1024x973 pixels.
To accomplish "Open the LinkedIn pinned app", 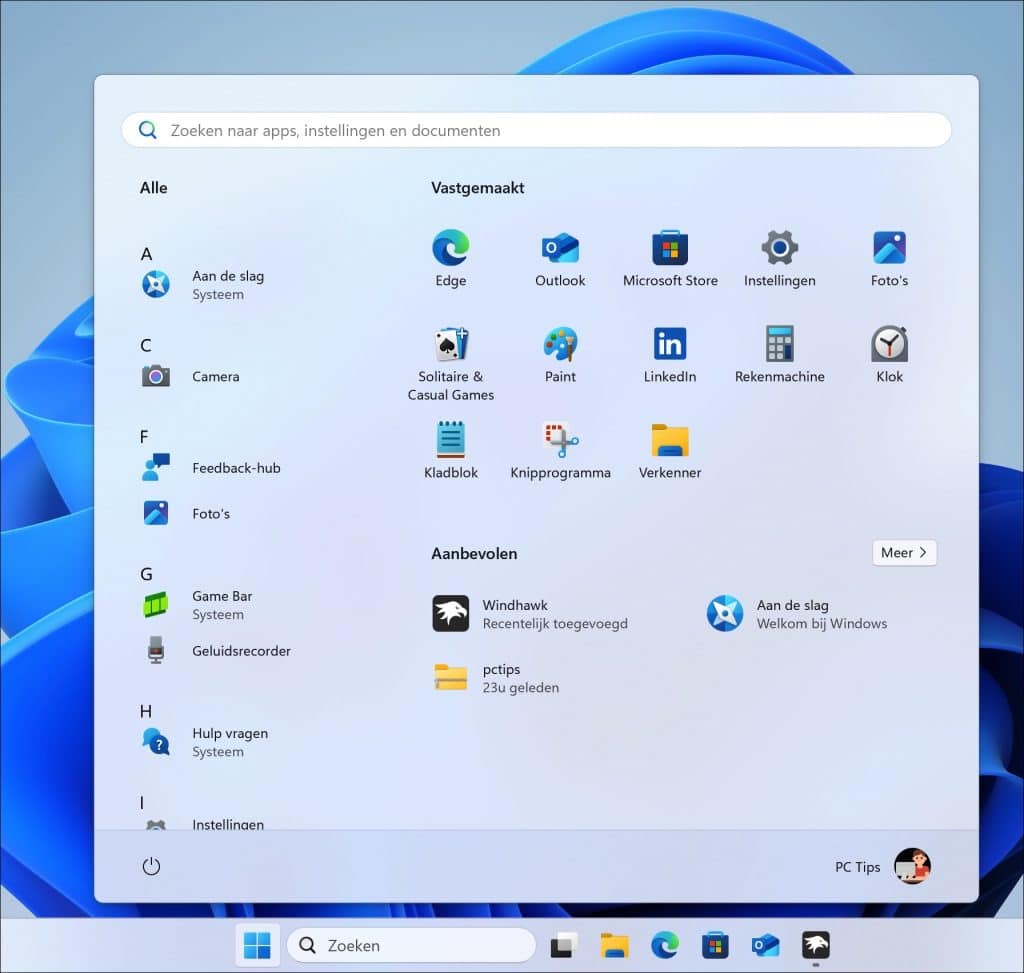I will (670, 354).
